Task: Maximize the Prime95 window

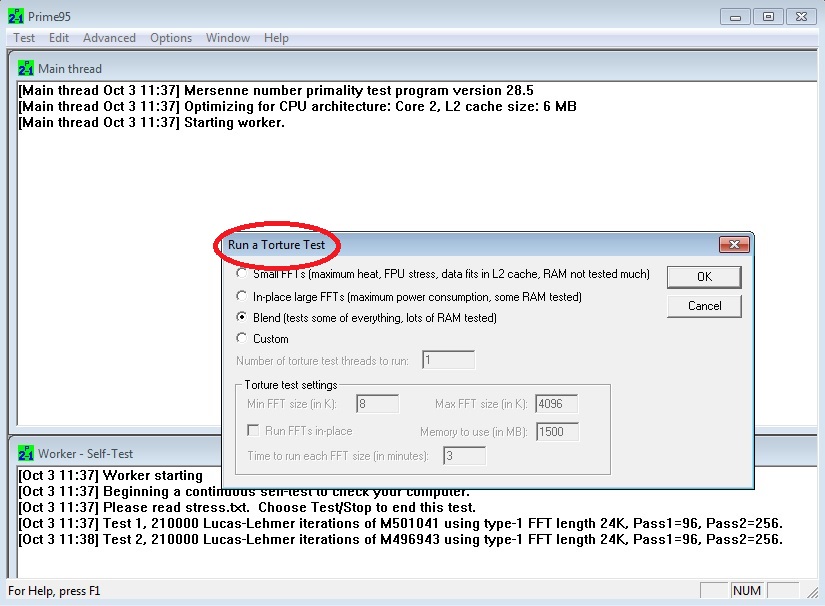Action: pyautogui.click(x=768, y=17)
